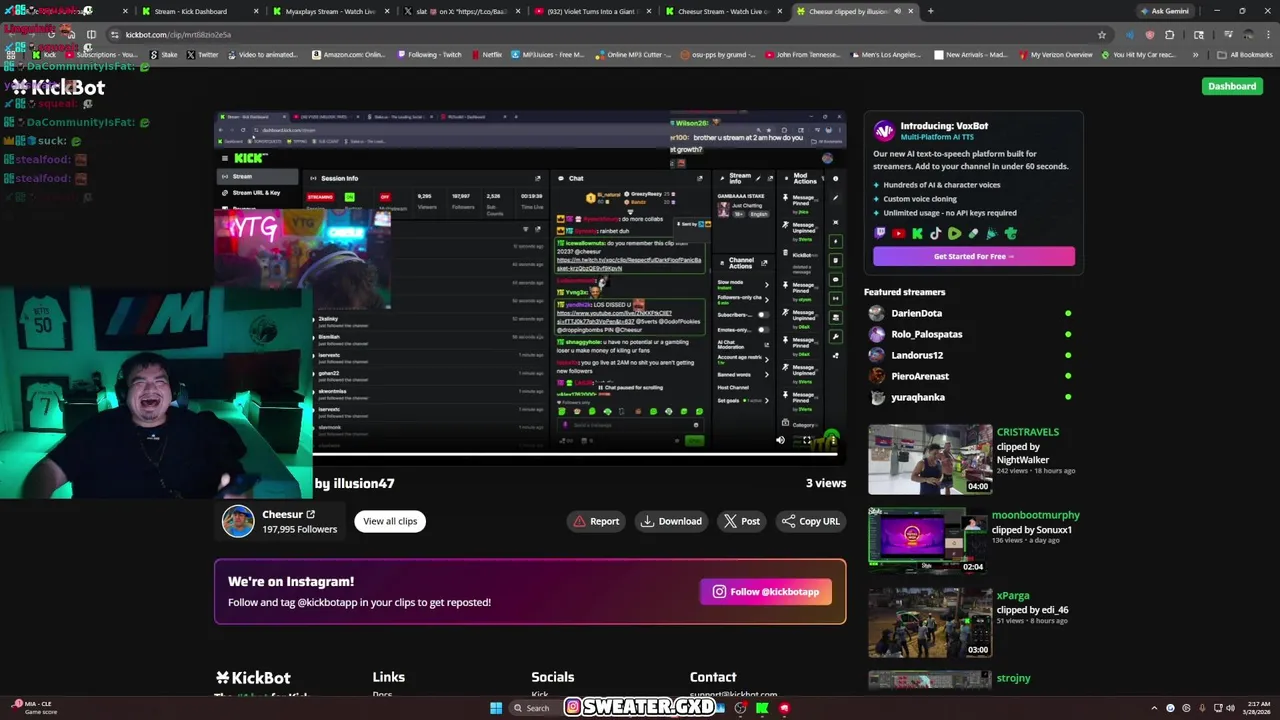1280x720 pixels.
Task: Open the Stake bookmark
Action: pyautogui.click(x=163, y=55)
